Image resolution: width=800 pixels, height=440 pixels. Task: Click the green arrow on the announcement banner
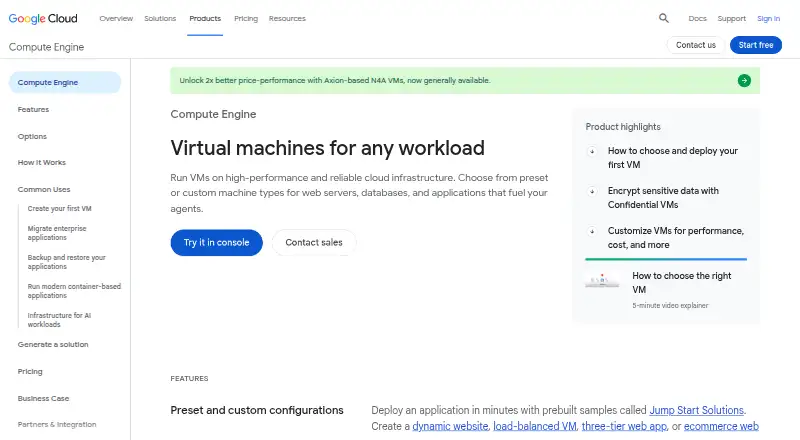click(x=744, y=81)
